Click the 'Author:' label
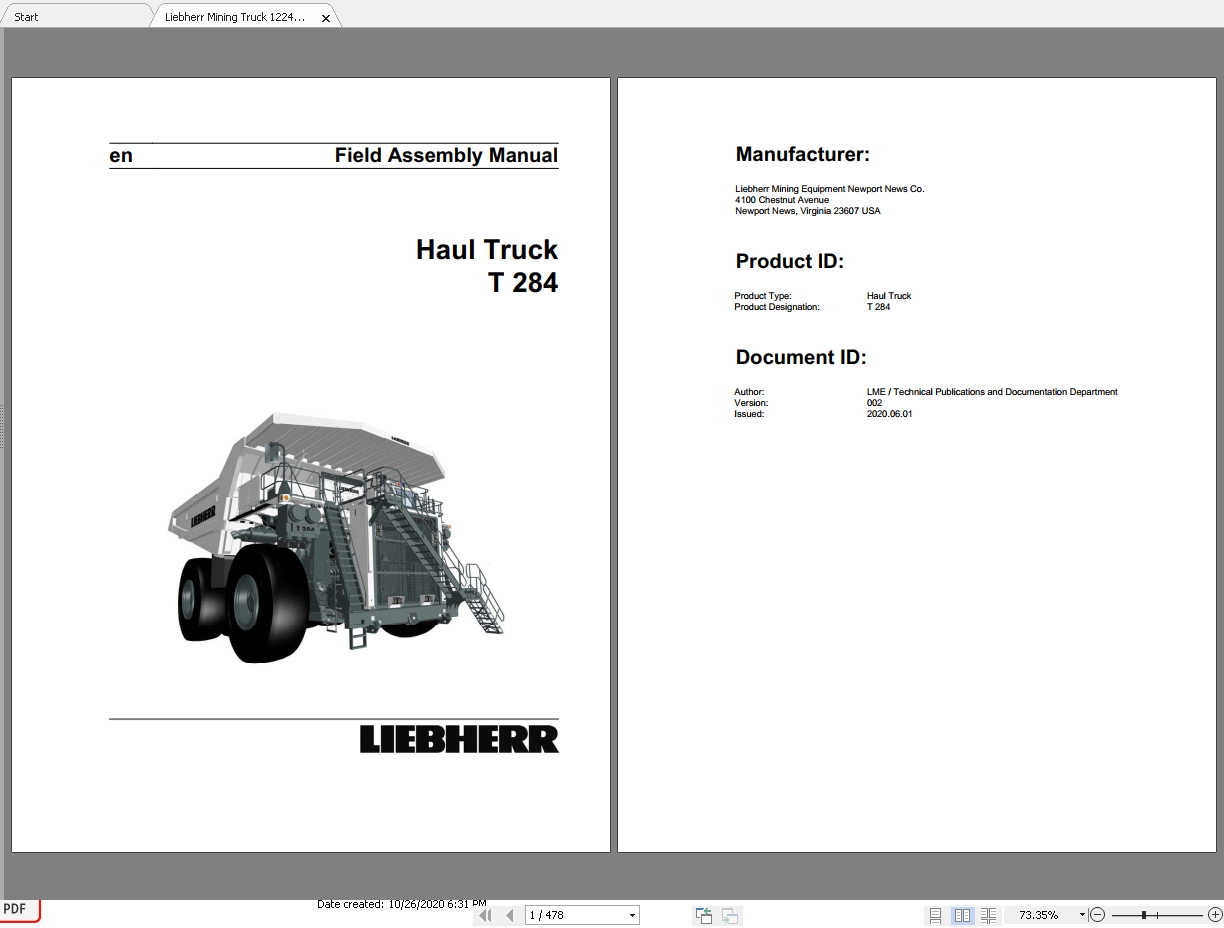Screen dimensions: 1224x928 coord(749,392)
